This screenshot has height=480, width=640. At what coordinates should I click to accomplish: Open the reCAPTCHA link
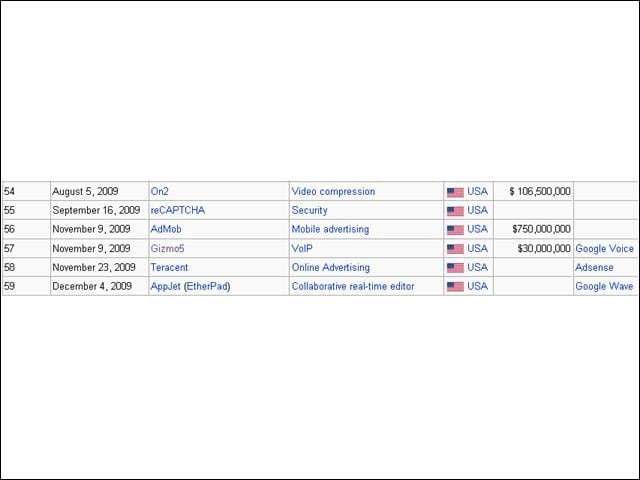click(x=178, y=210)
